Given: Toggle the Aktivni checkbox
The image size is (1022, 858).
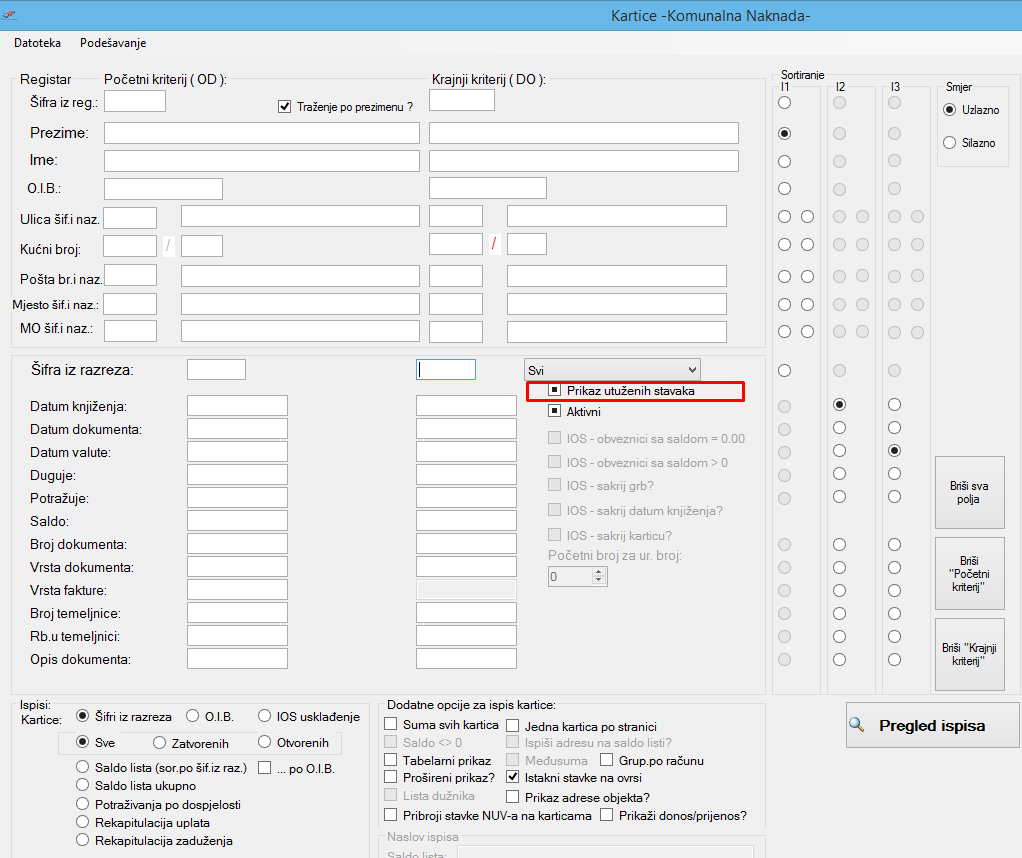Looking at the screenshot, I should tap(555, 411).
